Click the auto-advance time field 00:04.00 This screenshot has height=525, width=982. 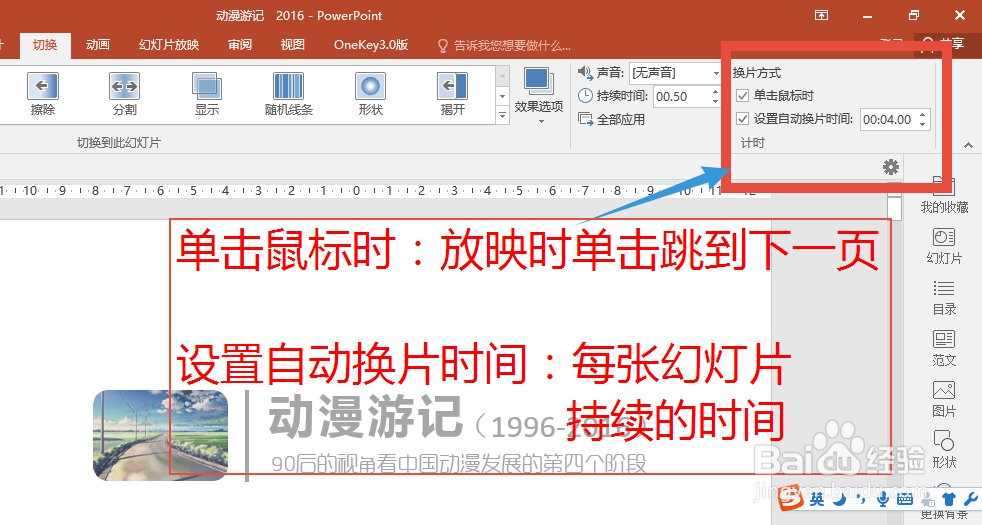(888, 120)
